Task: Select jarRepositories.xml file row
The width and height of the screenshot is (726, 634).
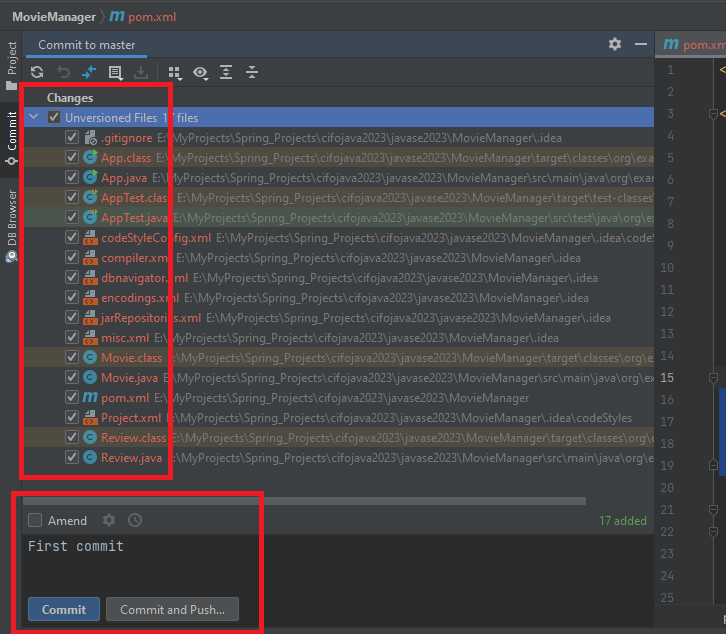Action: click(x=339, y=317)
